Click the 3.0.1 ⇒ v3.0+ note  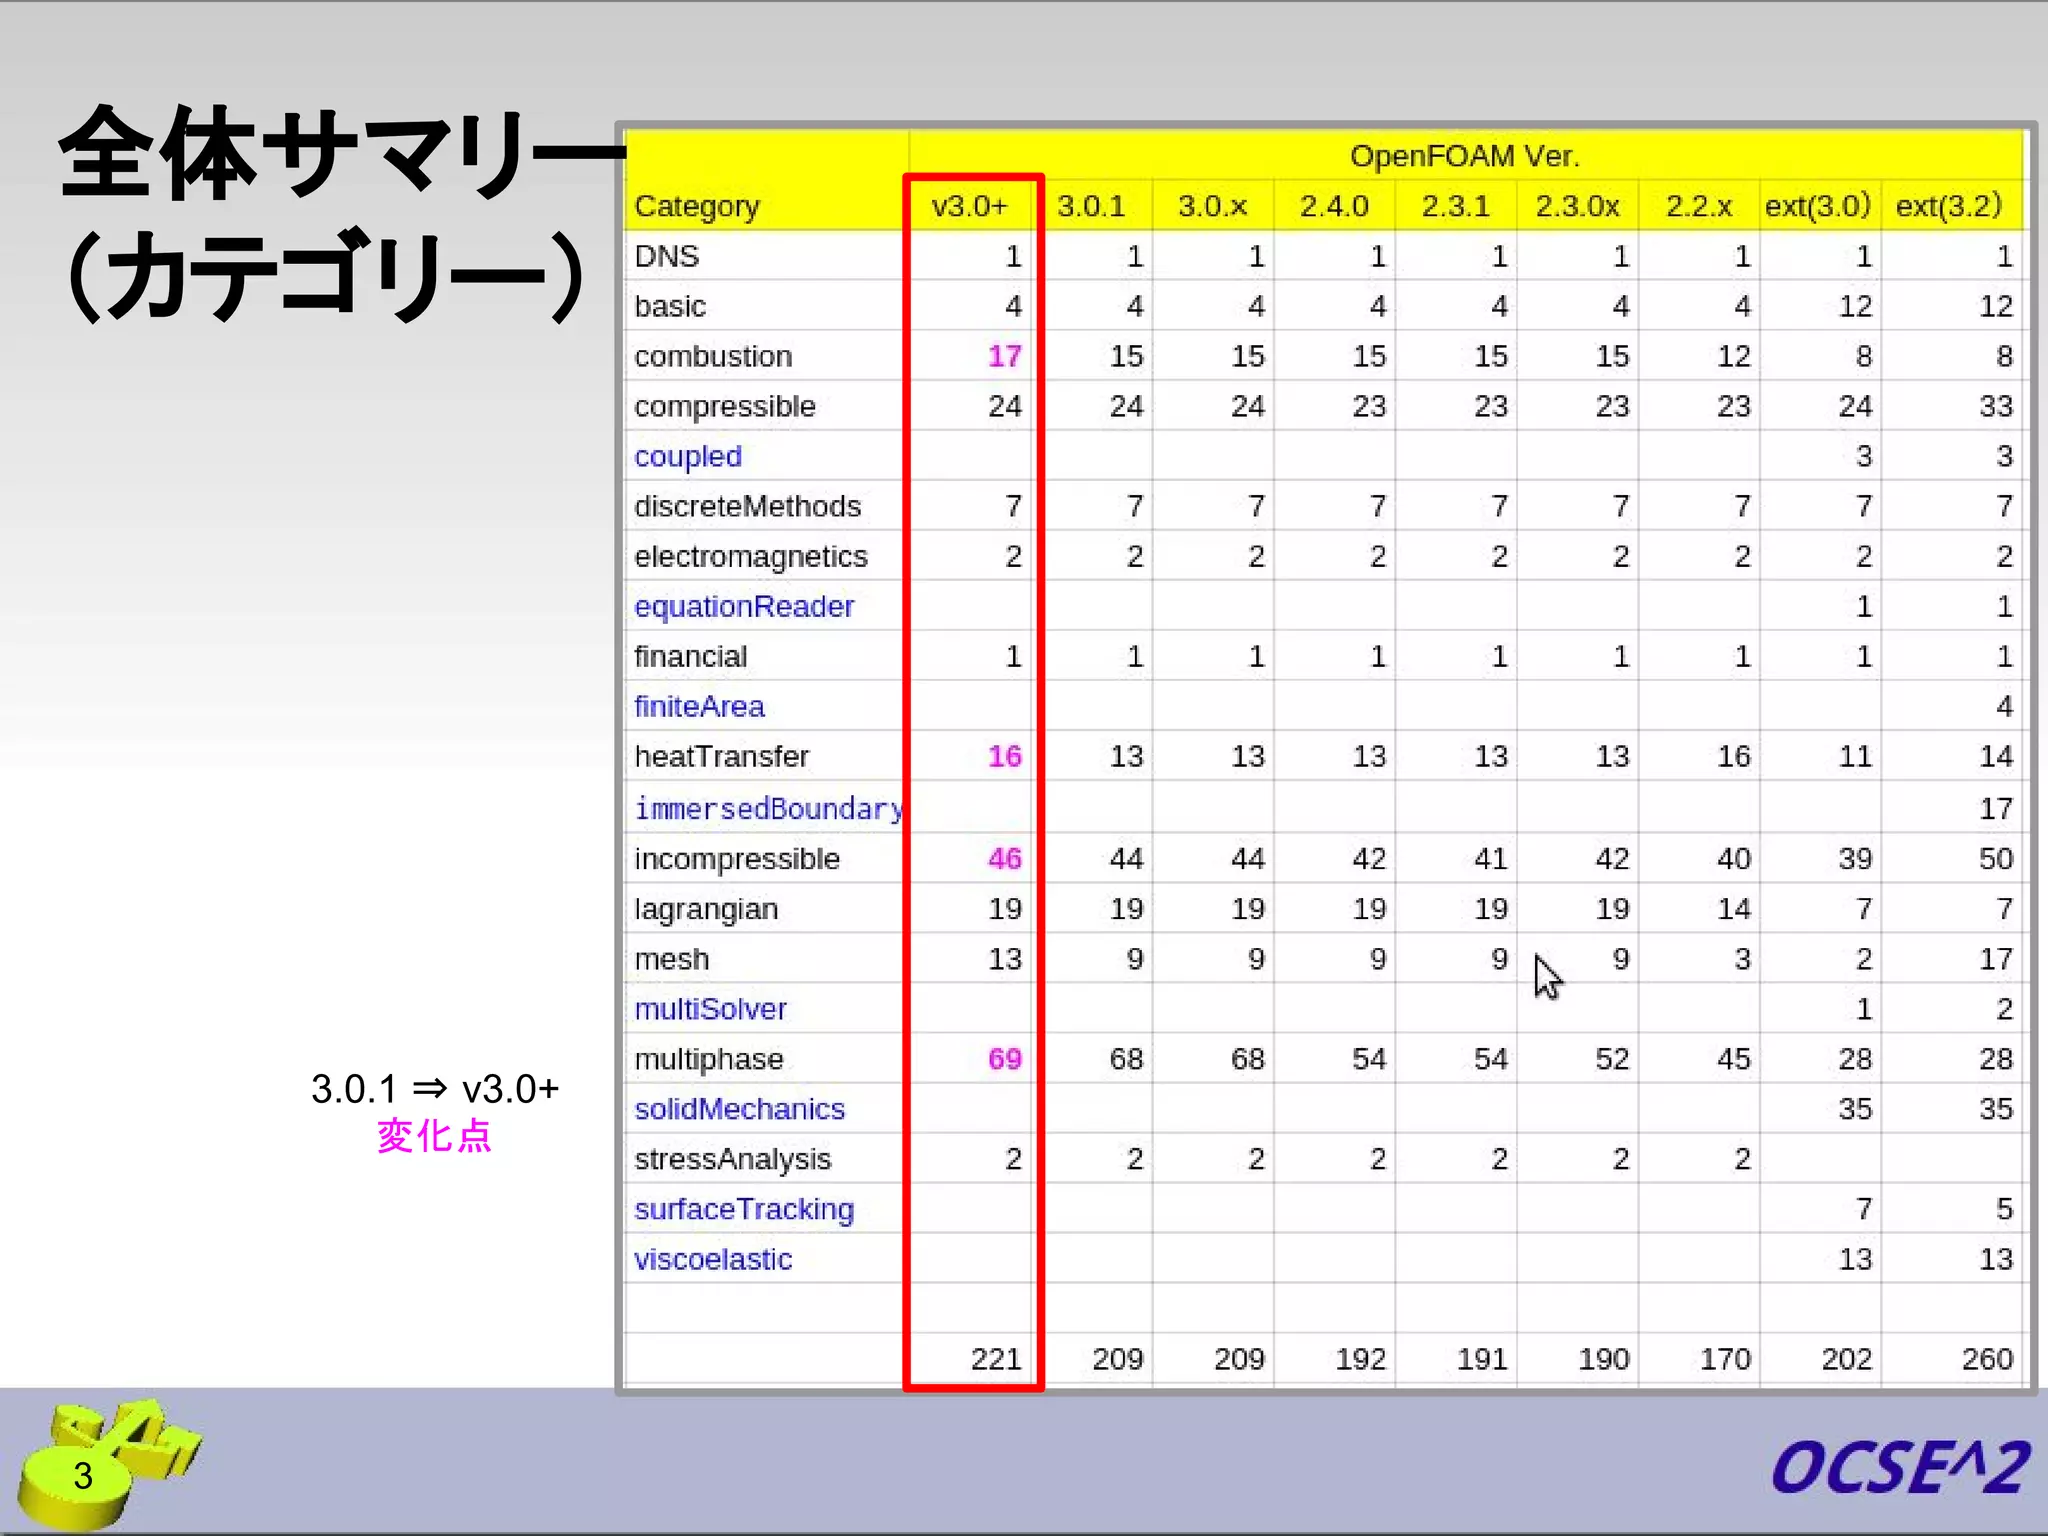[x=435, y=1089]
